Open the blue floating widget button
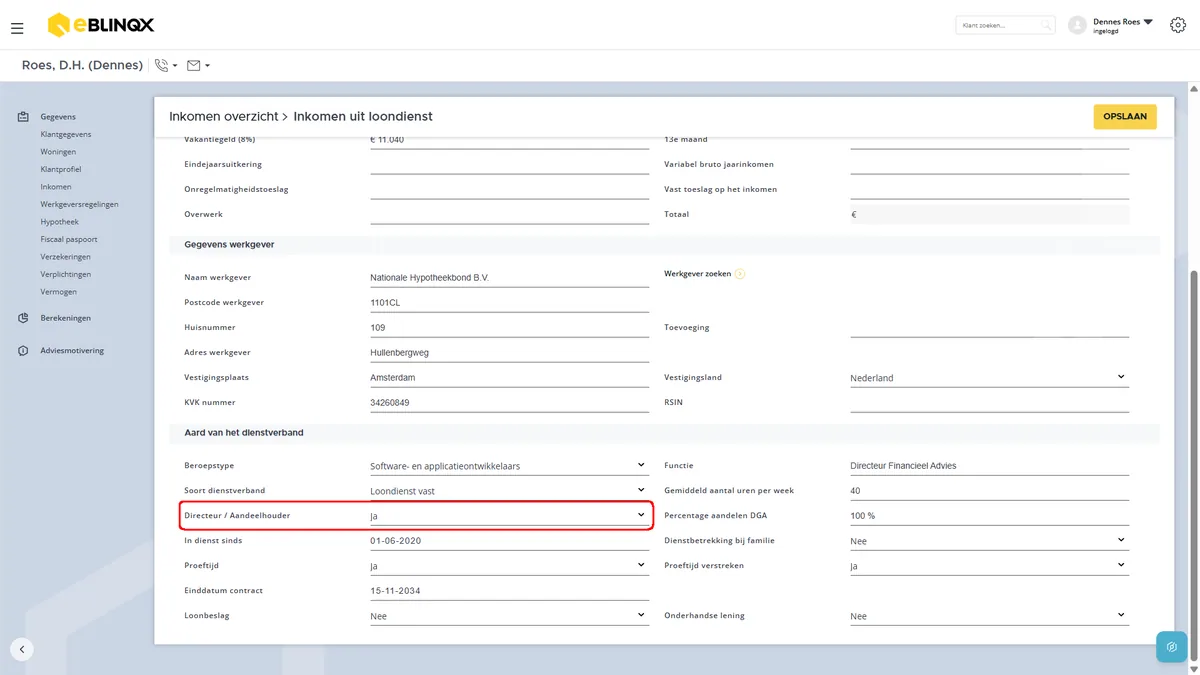Viewport: 1200px width, 675px height. (x=1171, y=647)
